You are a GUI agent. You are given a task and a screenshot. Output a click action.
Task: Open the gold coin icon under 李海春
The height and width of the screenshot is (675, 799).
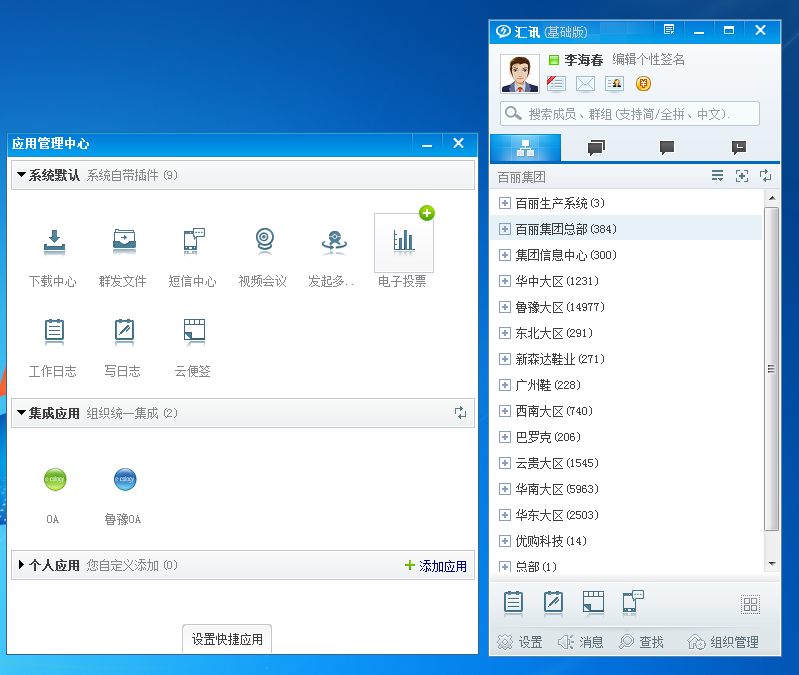643,83
